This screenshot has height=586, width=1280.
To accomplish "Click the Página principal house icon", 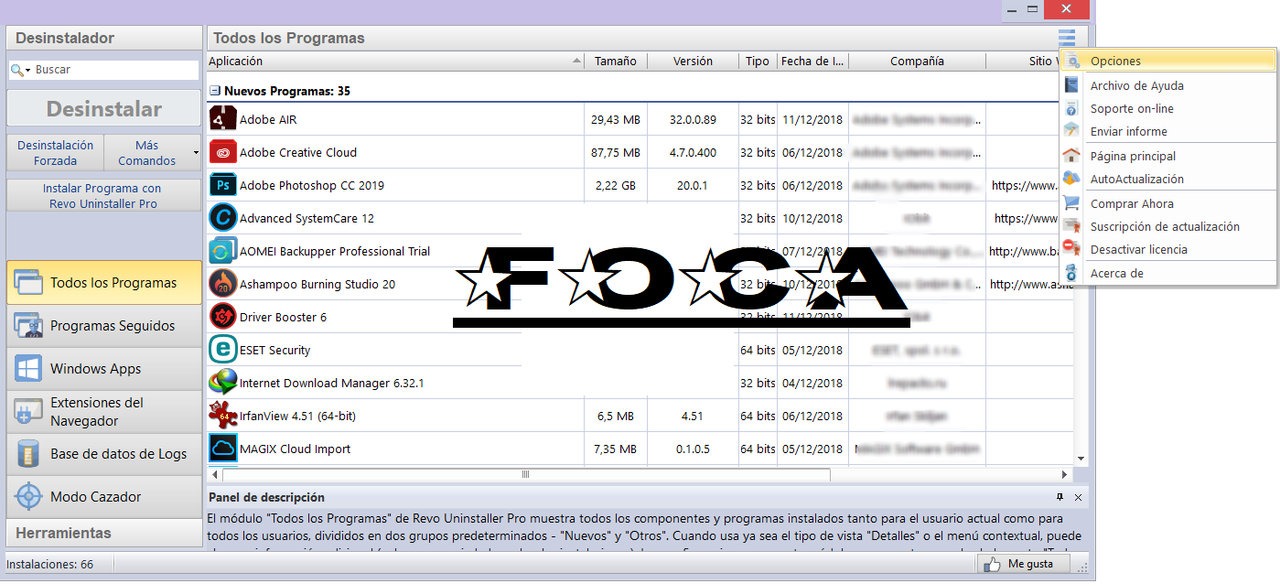I will coord(1072,156).
